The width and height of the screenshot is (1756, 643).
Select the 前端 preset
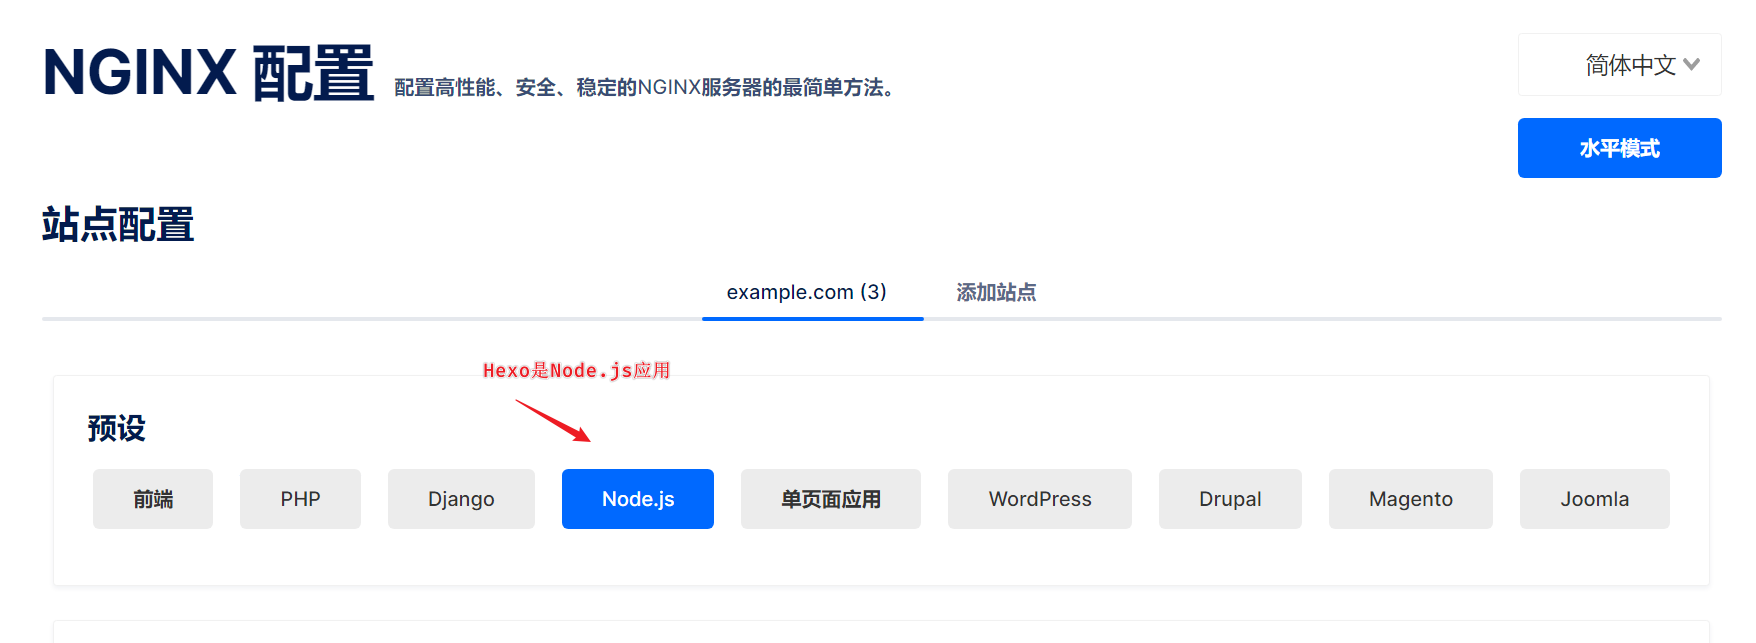153,499
